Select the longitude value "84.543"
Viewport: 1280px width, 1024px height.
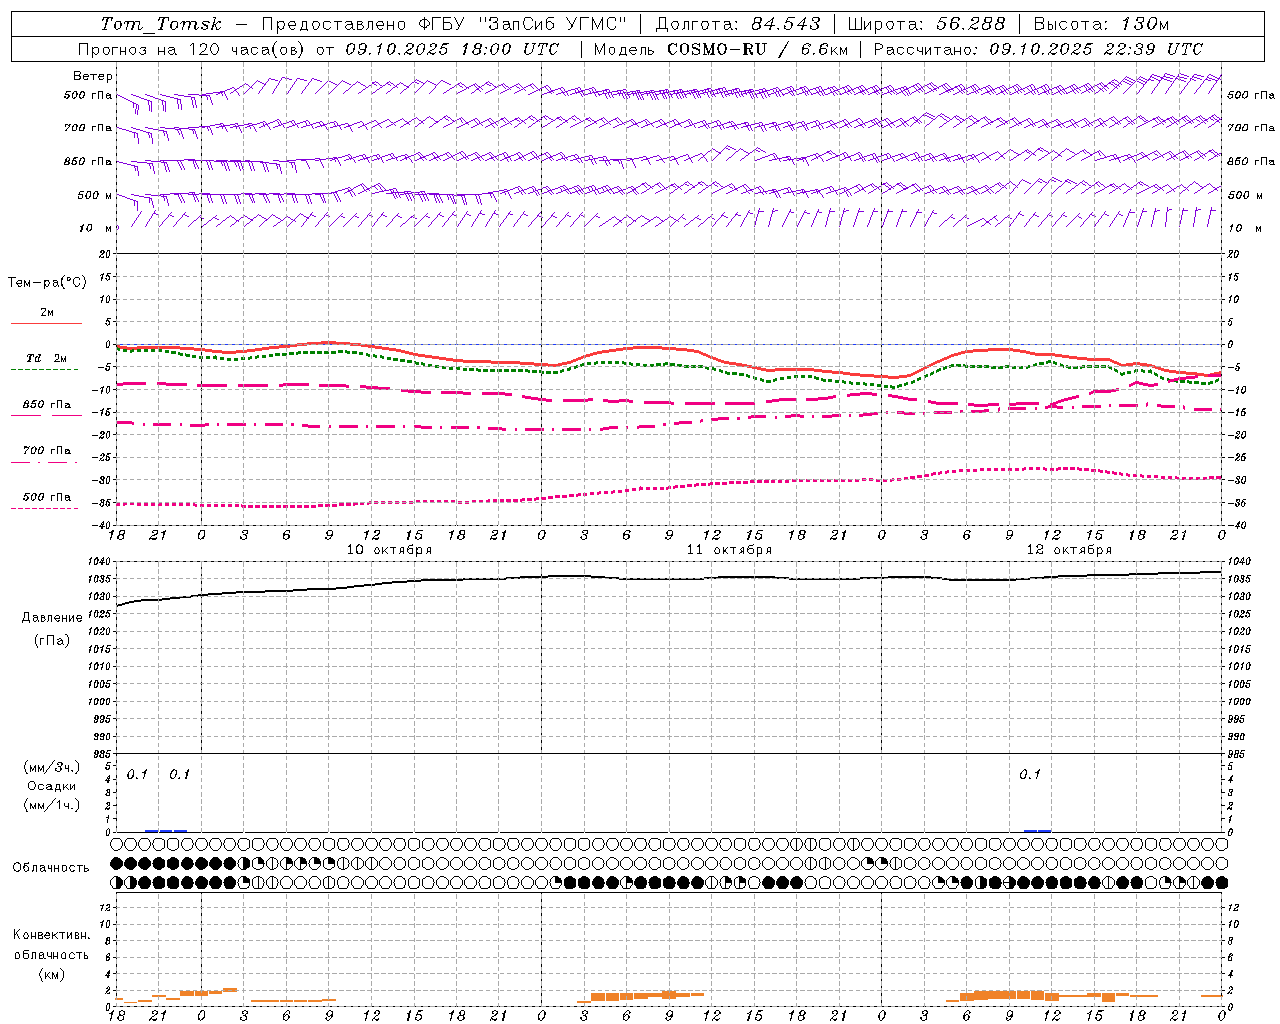pyautogui.click(x=786, y=24)
